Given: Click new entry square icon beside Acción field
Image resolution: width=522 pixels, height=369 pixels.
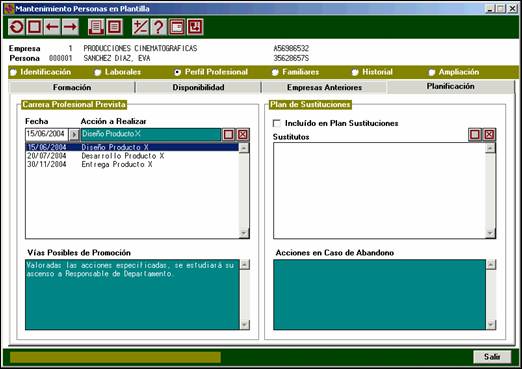Looking at the screenshot, I should [228, 135].
